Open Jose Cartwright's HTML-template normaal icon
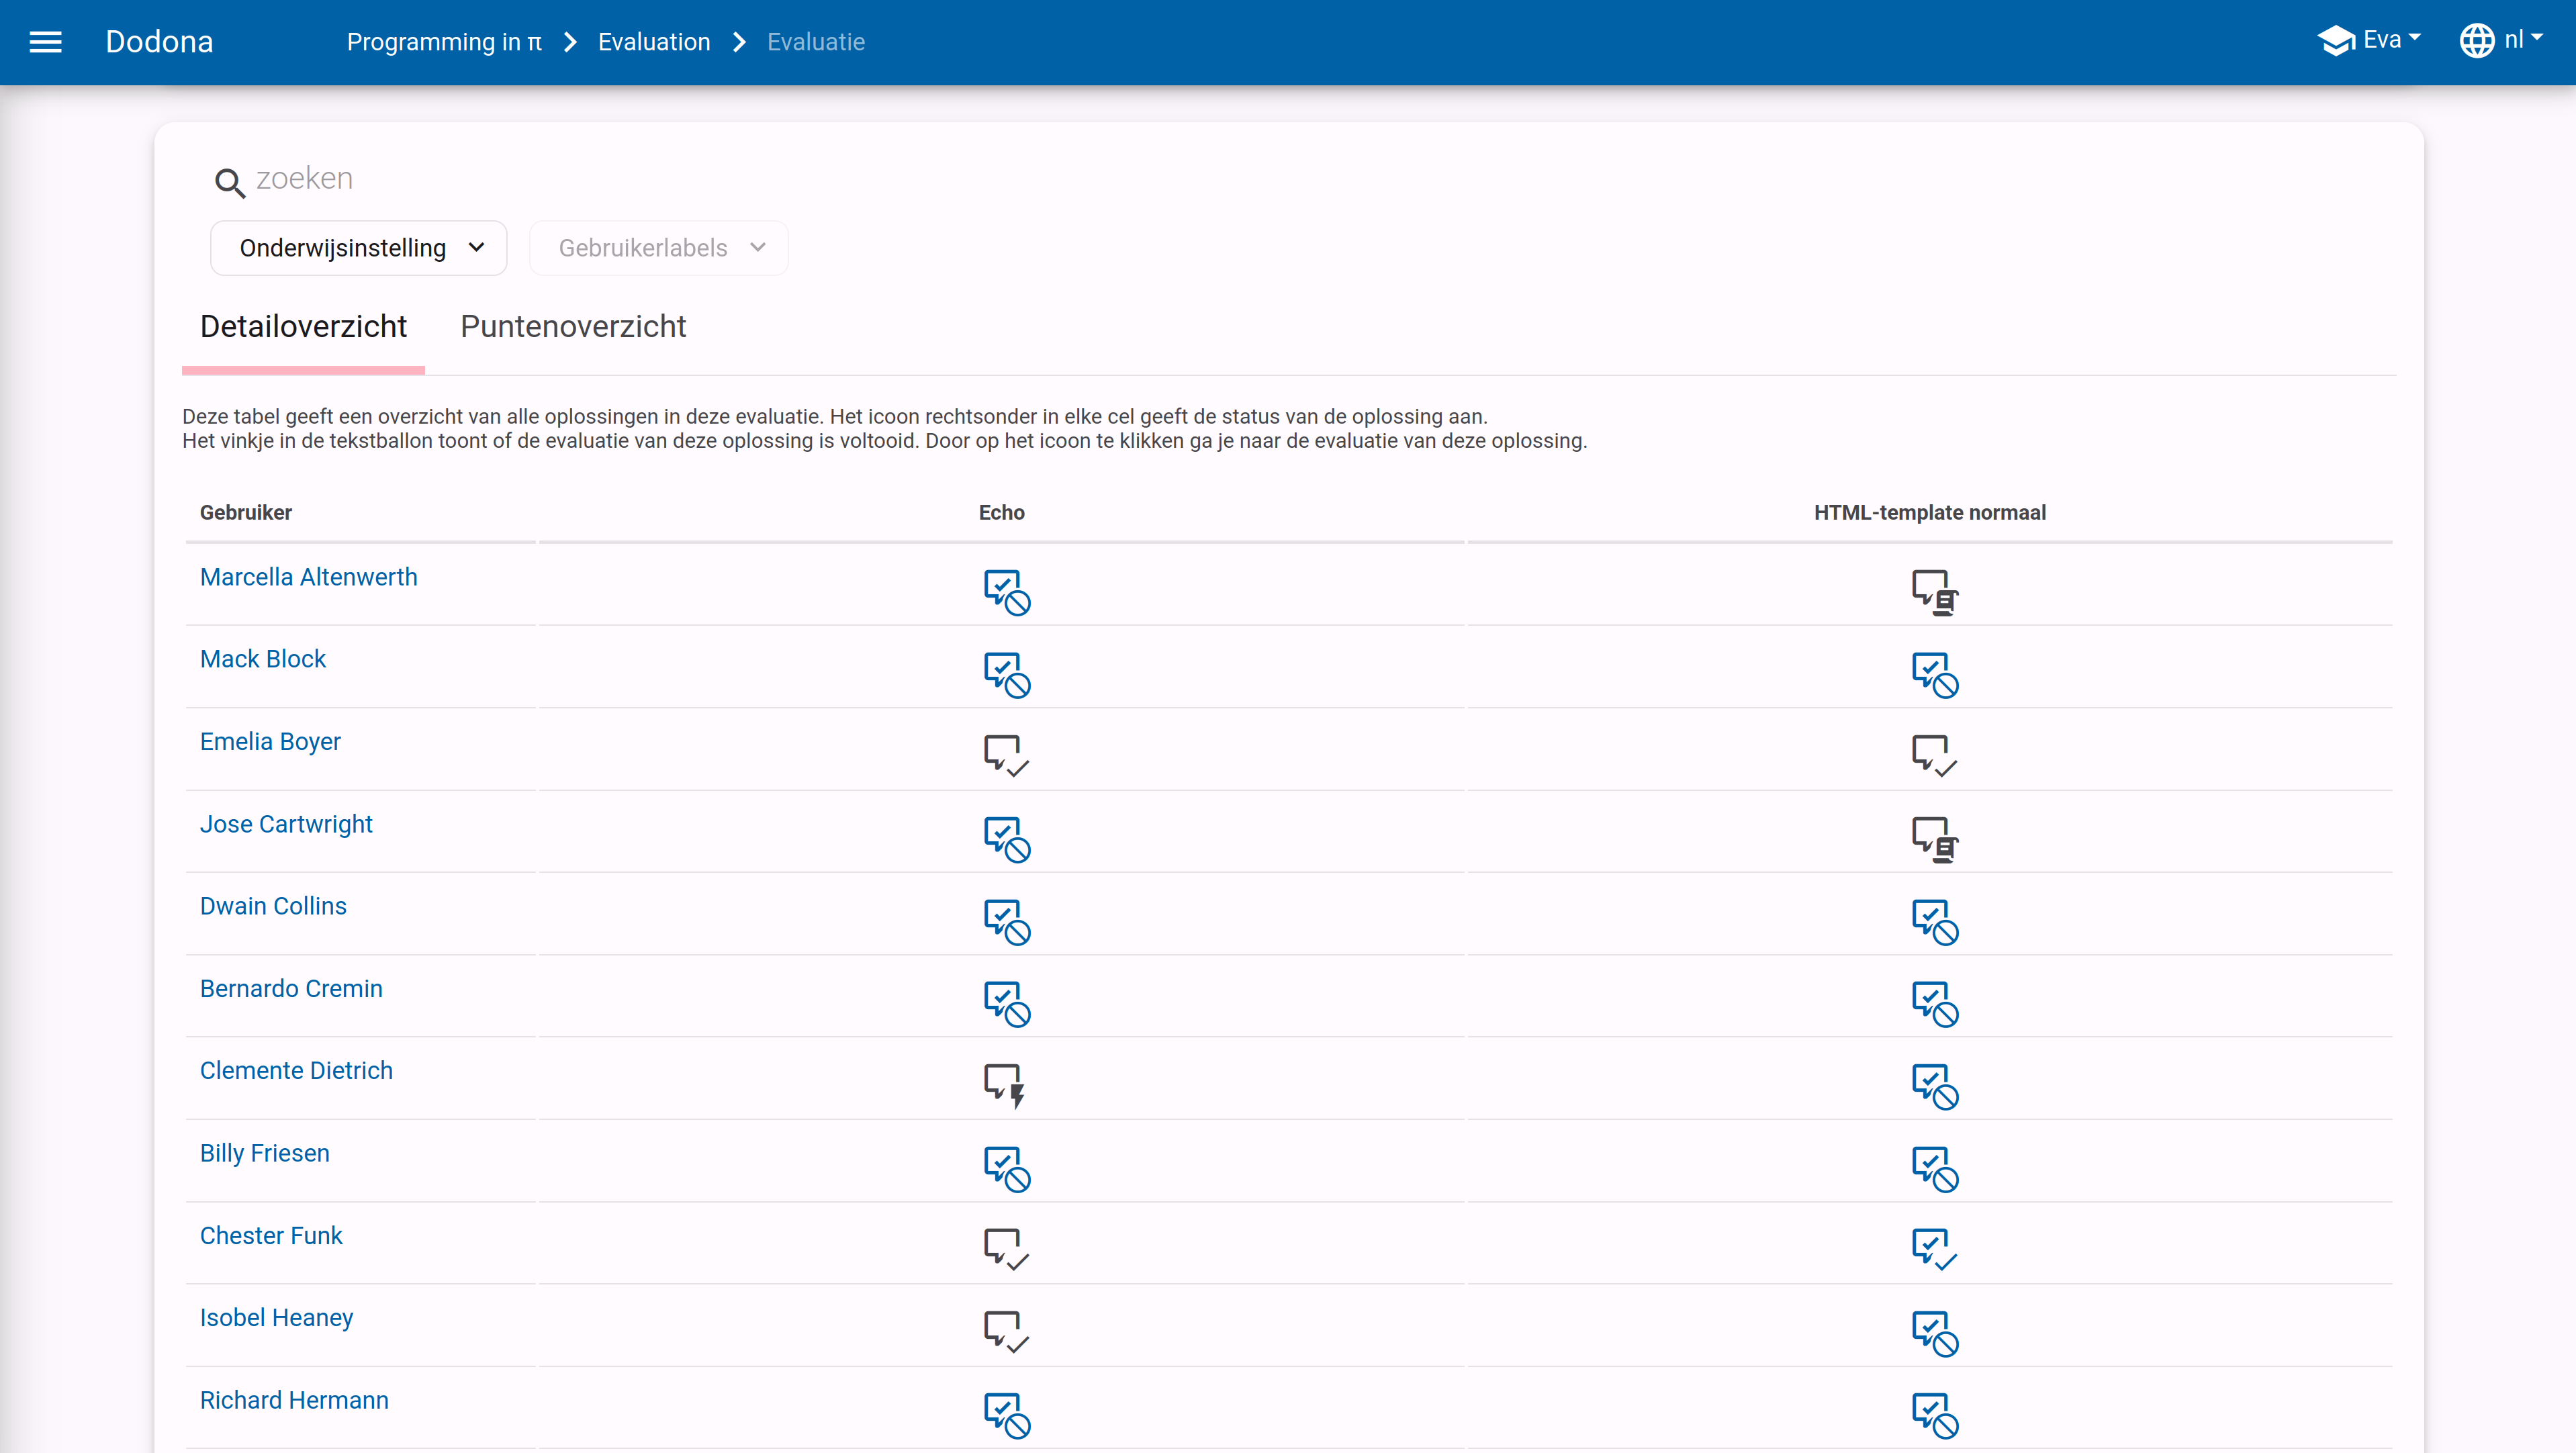 click(1934, 839)
